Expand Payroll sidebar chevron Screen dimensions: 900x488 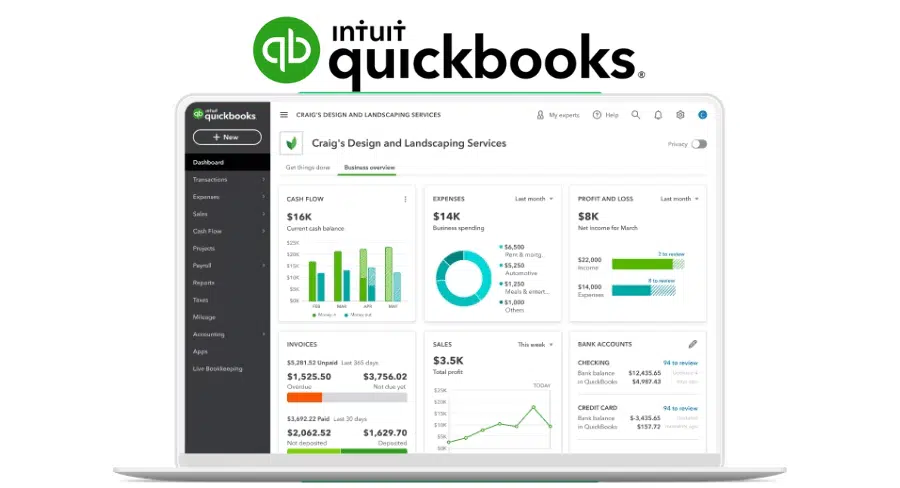coord(263,266)
